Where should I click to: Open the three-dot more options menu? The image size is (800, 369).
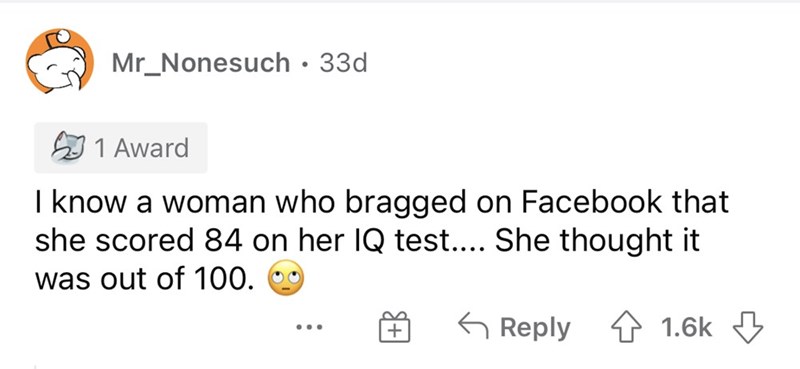pos(310,328)
